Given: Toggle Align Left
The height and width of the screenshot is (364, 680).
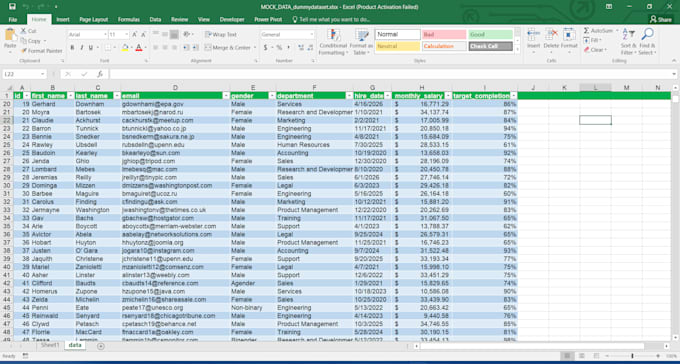Looking at the screenshot, I should [155, 47].
